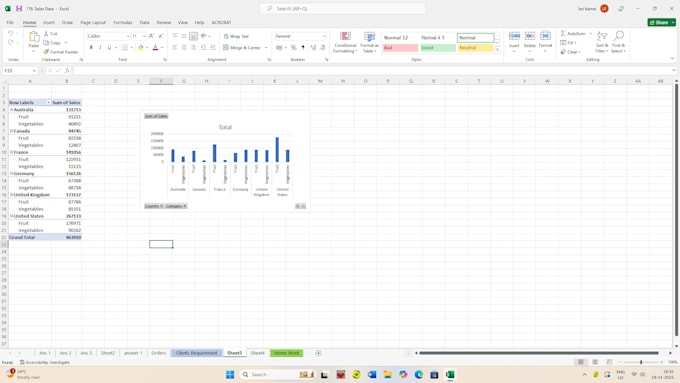680x383 pixels.
Task: Open the Home Work sheet tab
Action: (x=286, y=353)
